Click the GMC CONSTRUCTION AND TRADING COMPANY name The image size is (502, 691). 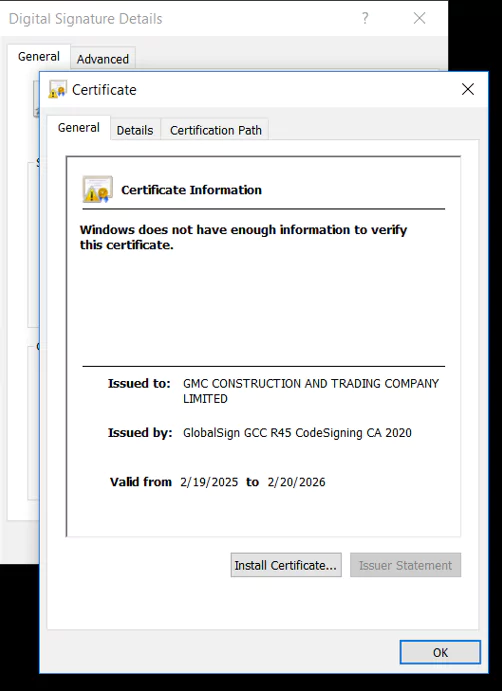(311, 391)
